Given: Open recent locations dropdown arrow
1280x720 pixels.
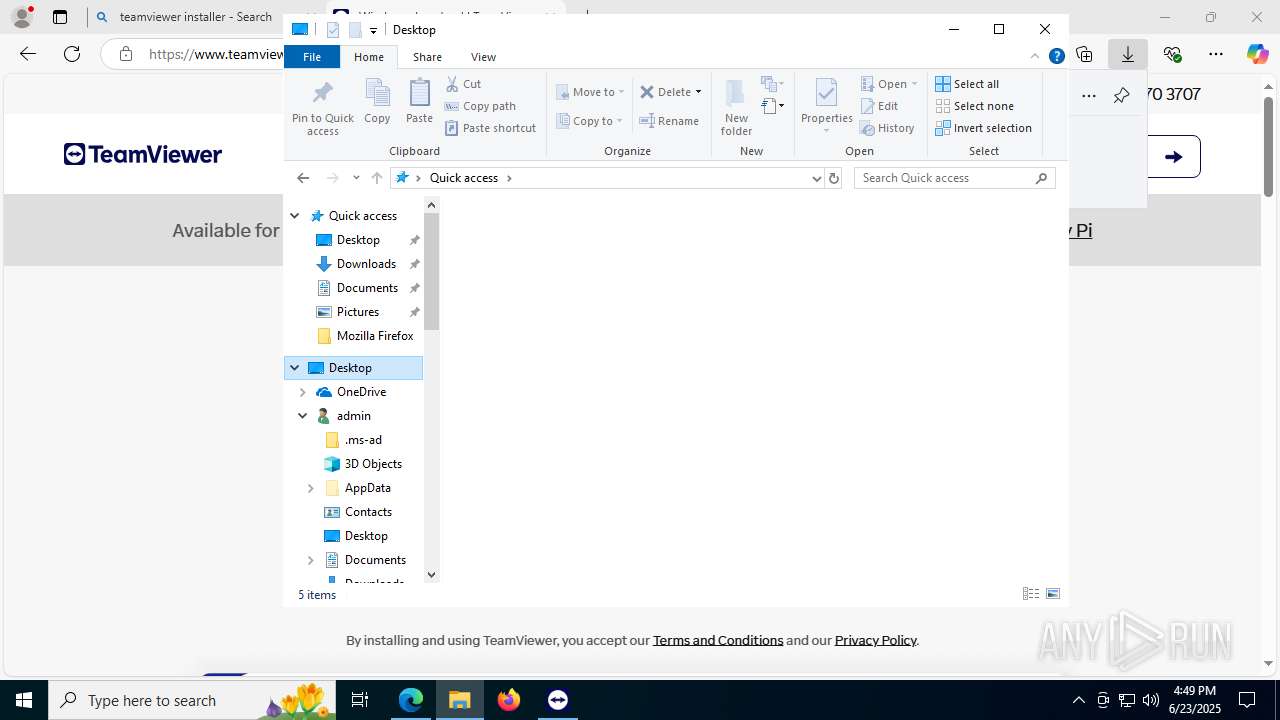Looking at the screenshot, I should 356,178.
